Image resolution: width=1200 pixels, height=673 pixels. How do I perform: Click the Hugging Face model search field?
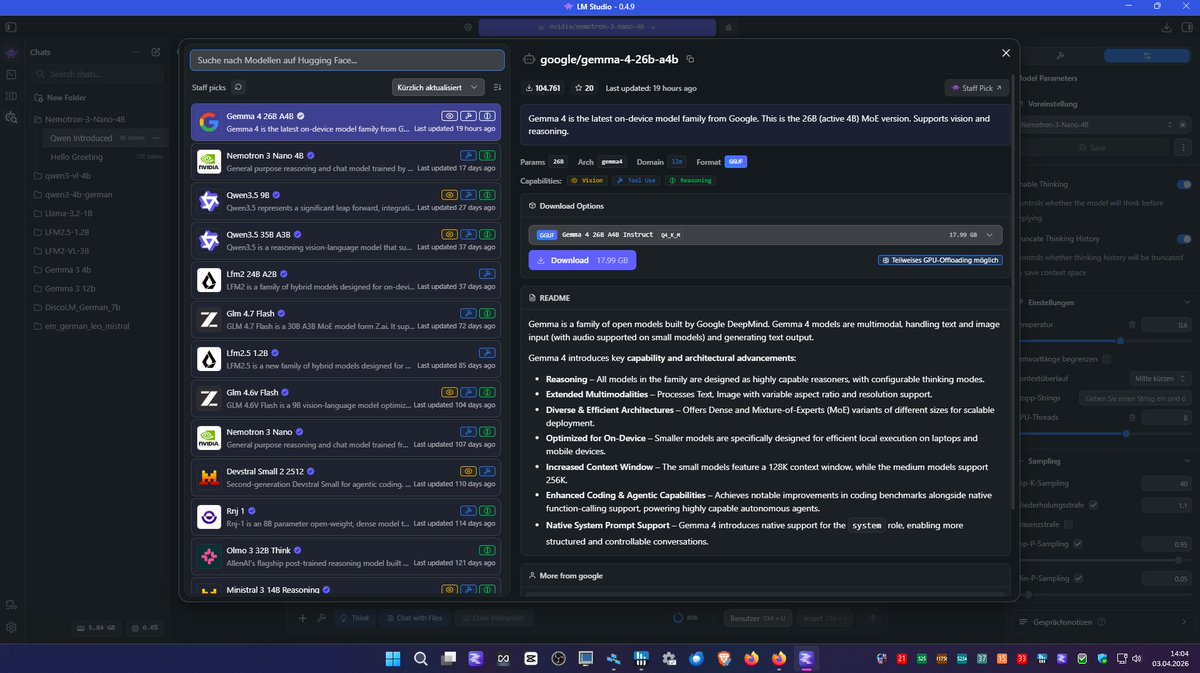coord(347,60)
